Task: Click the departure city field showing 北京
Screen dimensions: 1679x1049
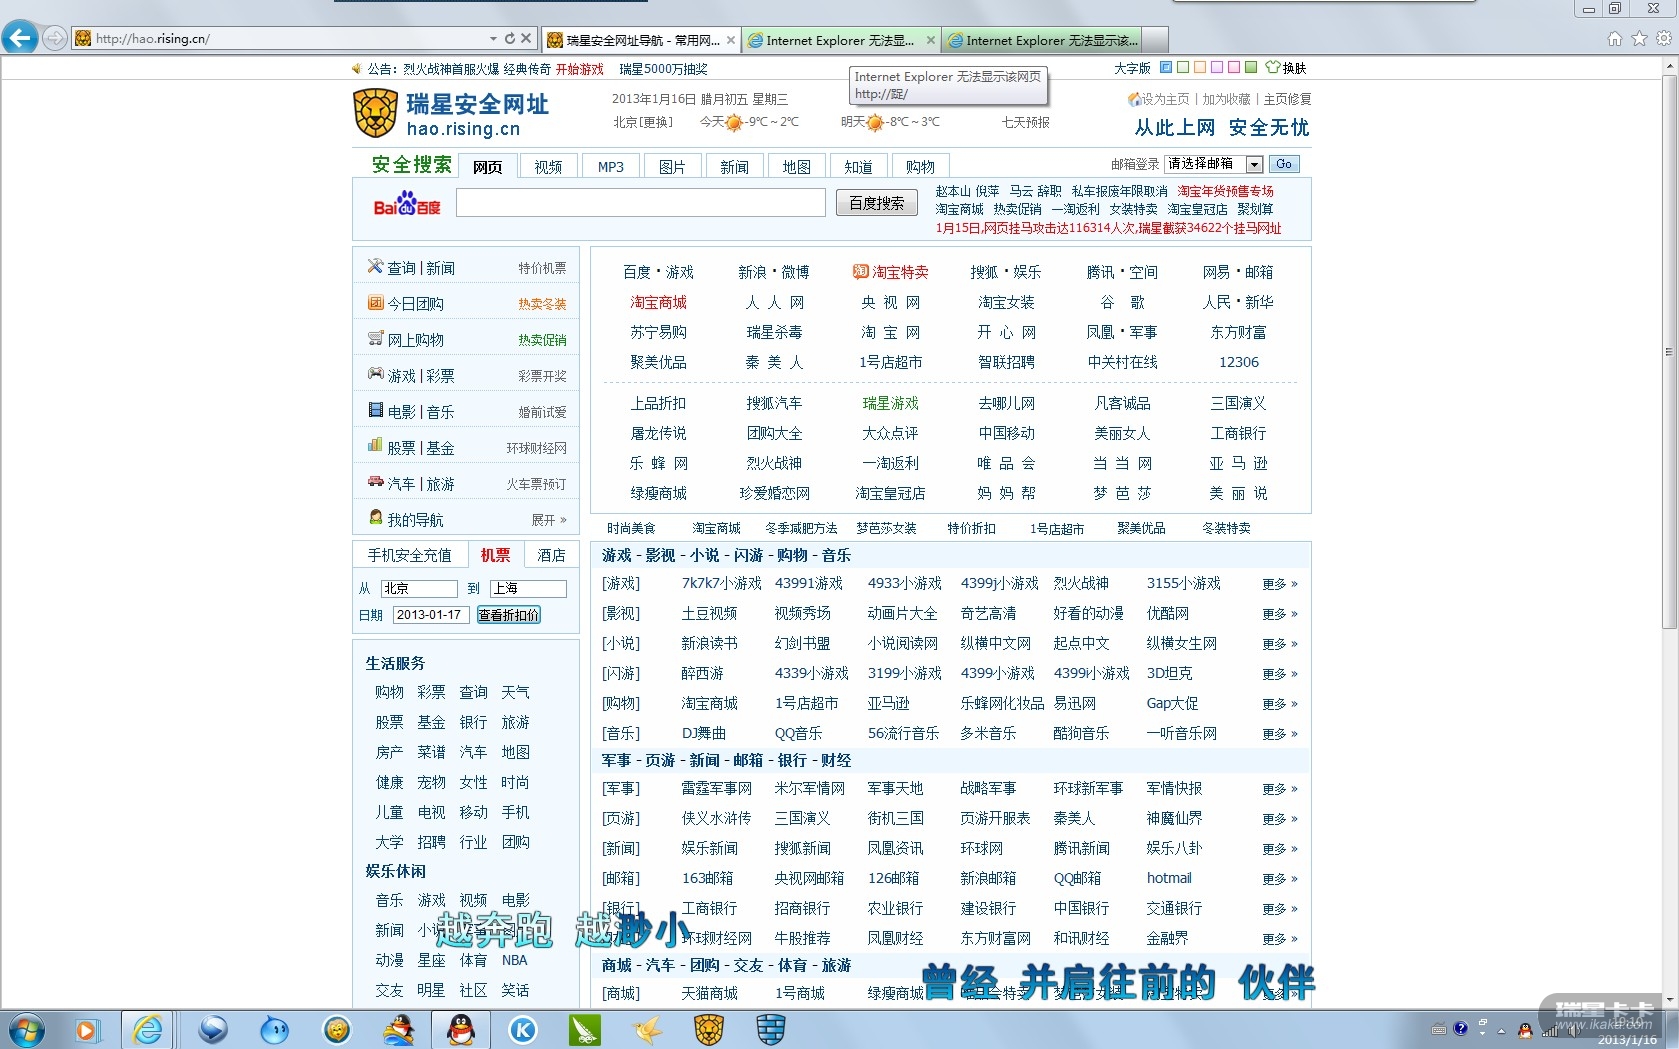Action: point(419,589)
